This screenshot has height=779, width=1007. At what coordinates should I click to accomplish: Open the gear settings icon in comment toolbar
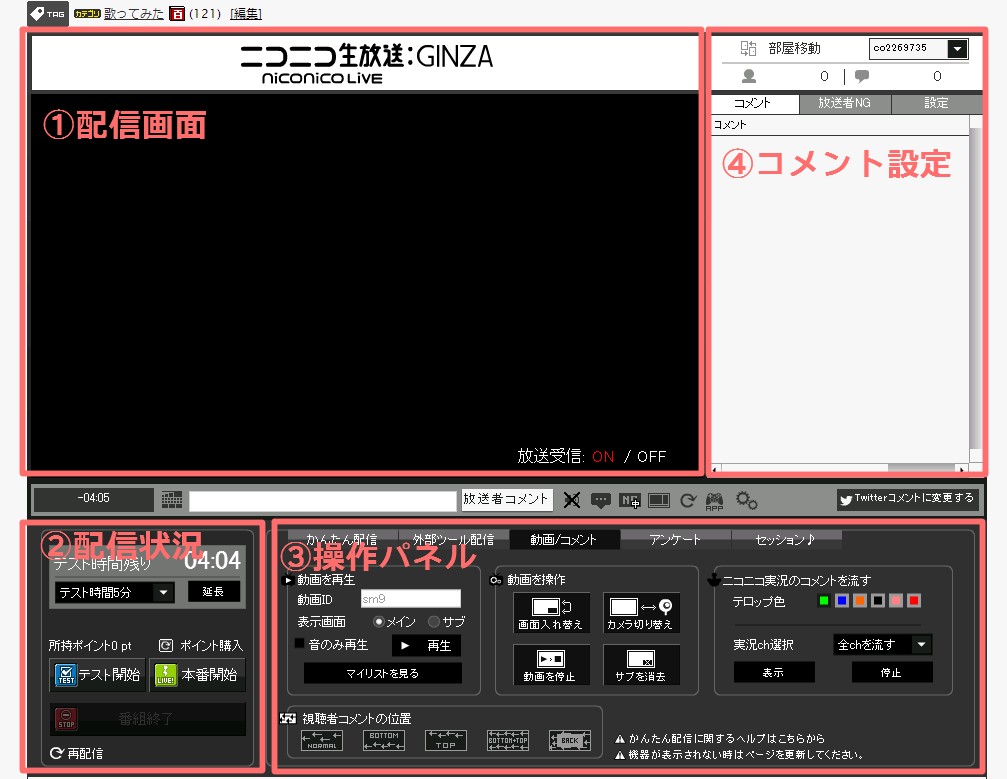[x=746, y=499]
